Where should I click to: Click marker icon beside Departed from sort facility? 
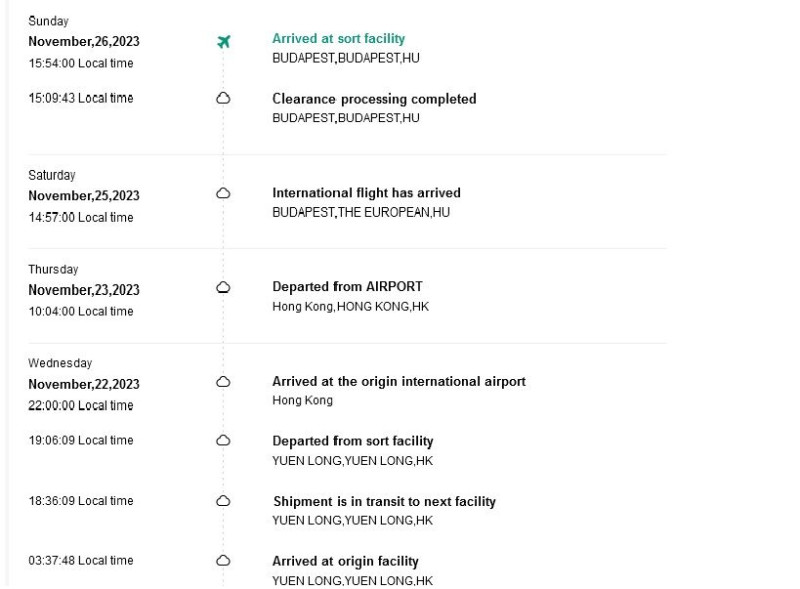pos(223,440)
